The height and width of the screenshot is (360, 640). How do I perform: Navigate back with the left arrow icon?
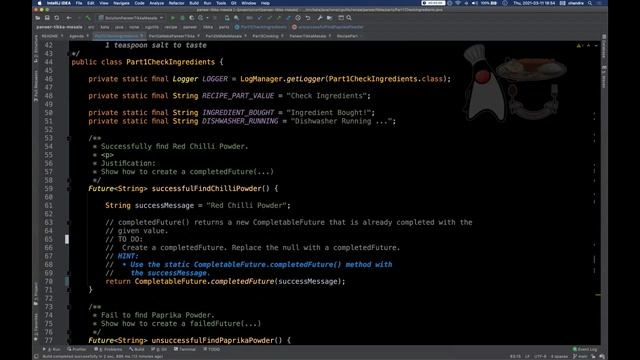(69, 18)
